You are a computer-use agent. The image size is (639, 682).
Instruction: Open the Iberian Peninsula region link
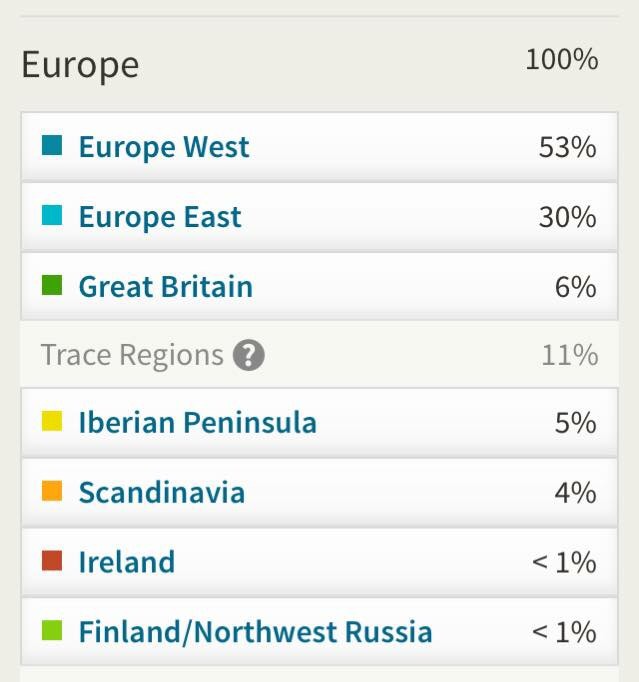197,422
